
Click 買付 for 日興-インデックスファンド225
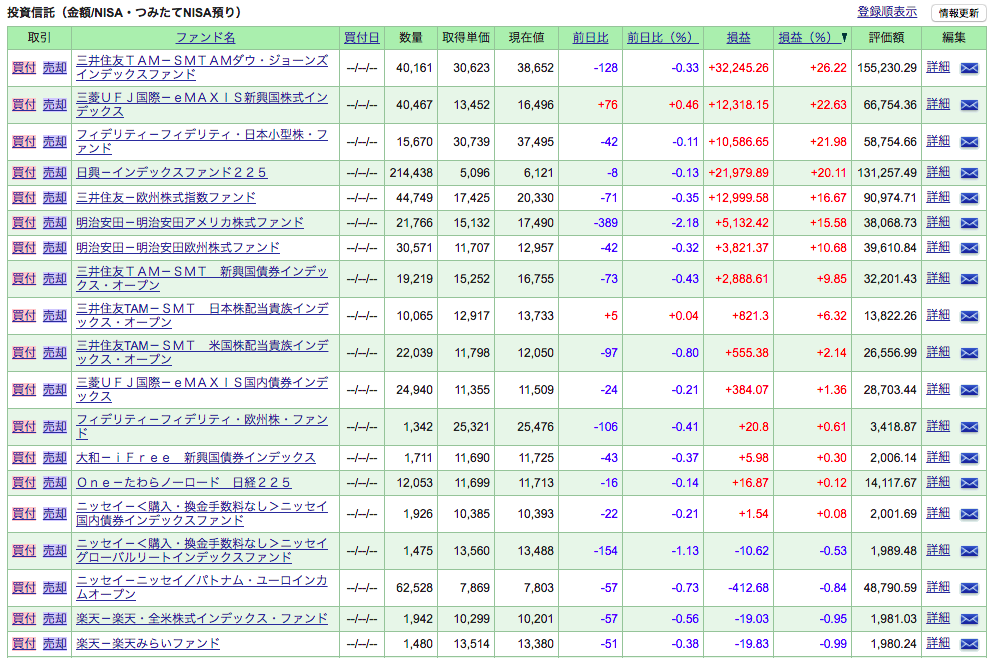click(x=24, y=173)
